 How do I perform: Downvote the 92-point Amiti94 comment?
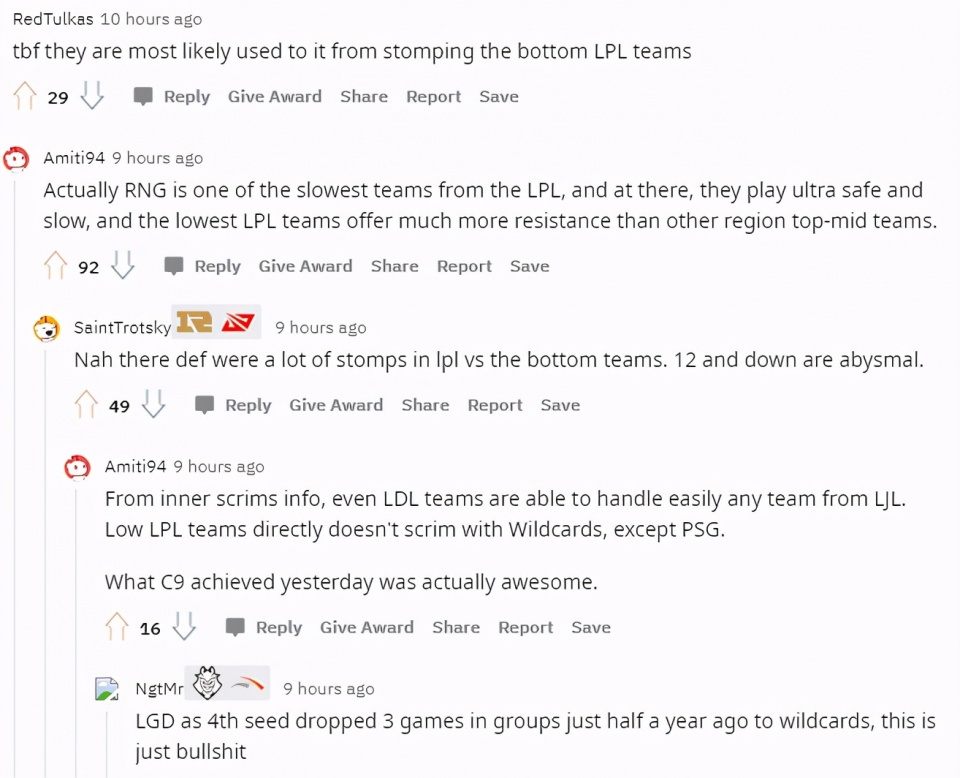(122, 266)
